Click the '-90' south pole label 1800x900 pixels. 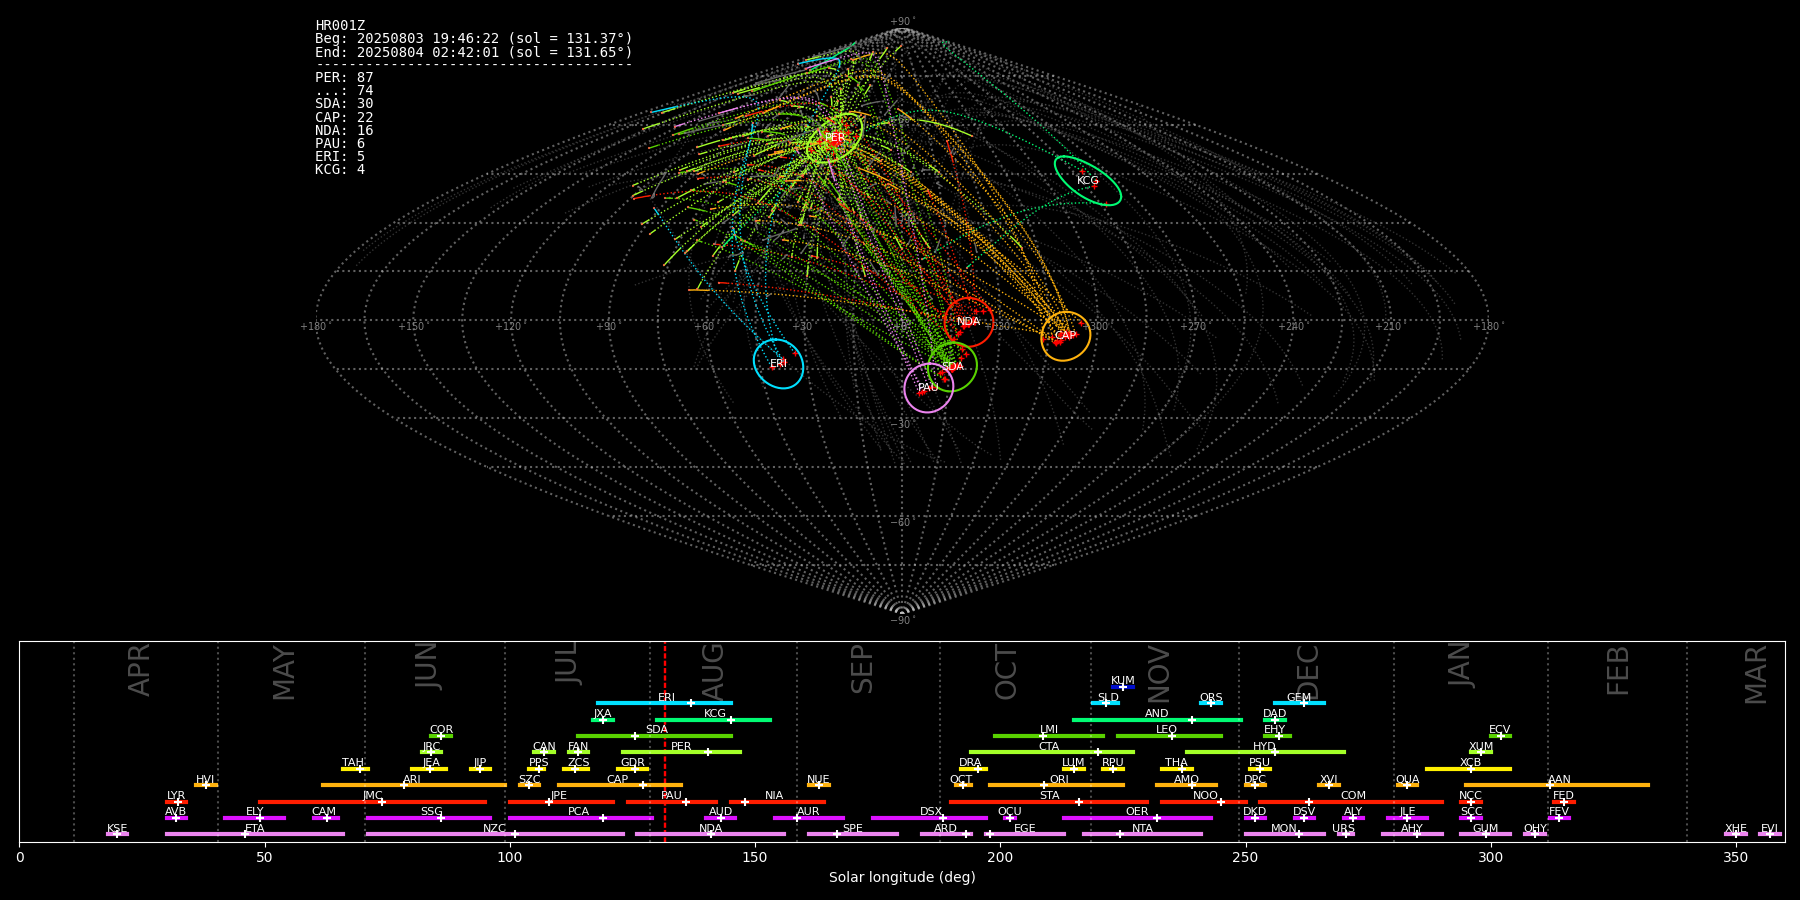coord(902,620)
